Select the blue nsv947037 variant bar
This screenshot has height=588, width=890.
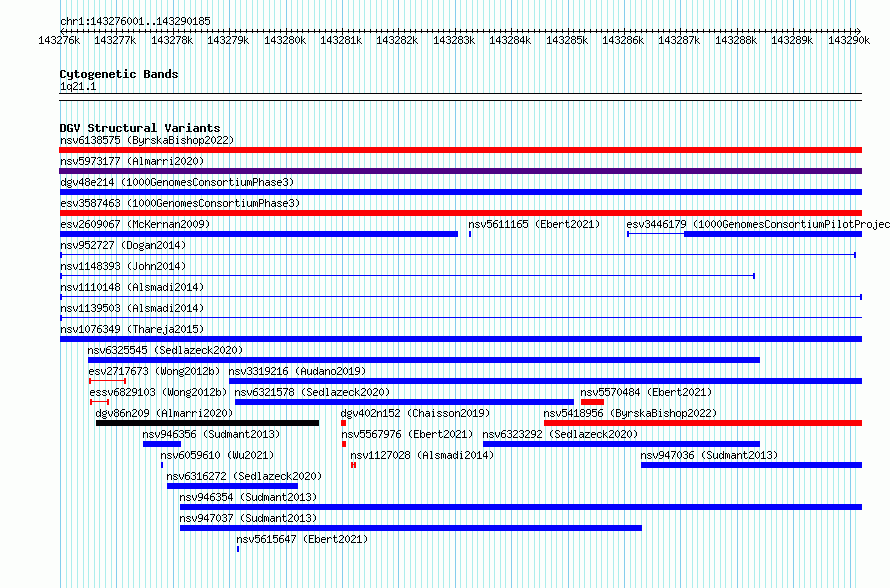click(411, 528)
